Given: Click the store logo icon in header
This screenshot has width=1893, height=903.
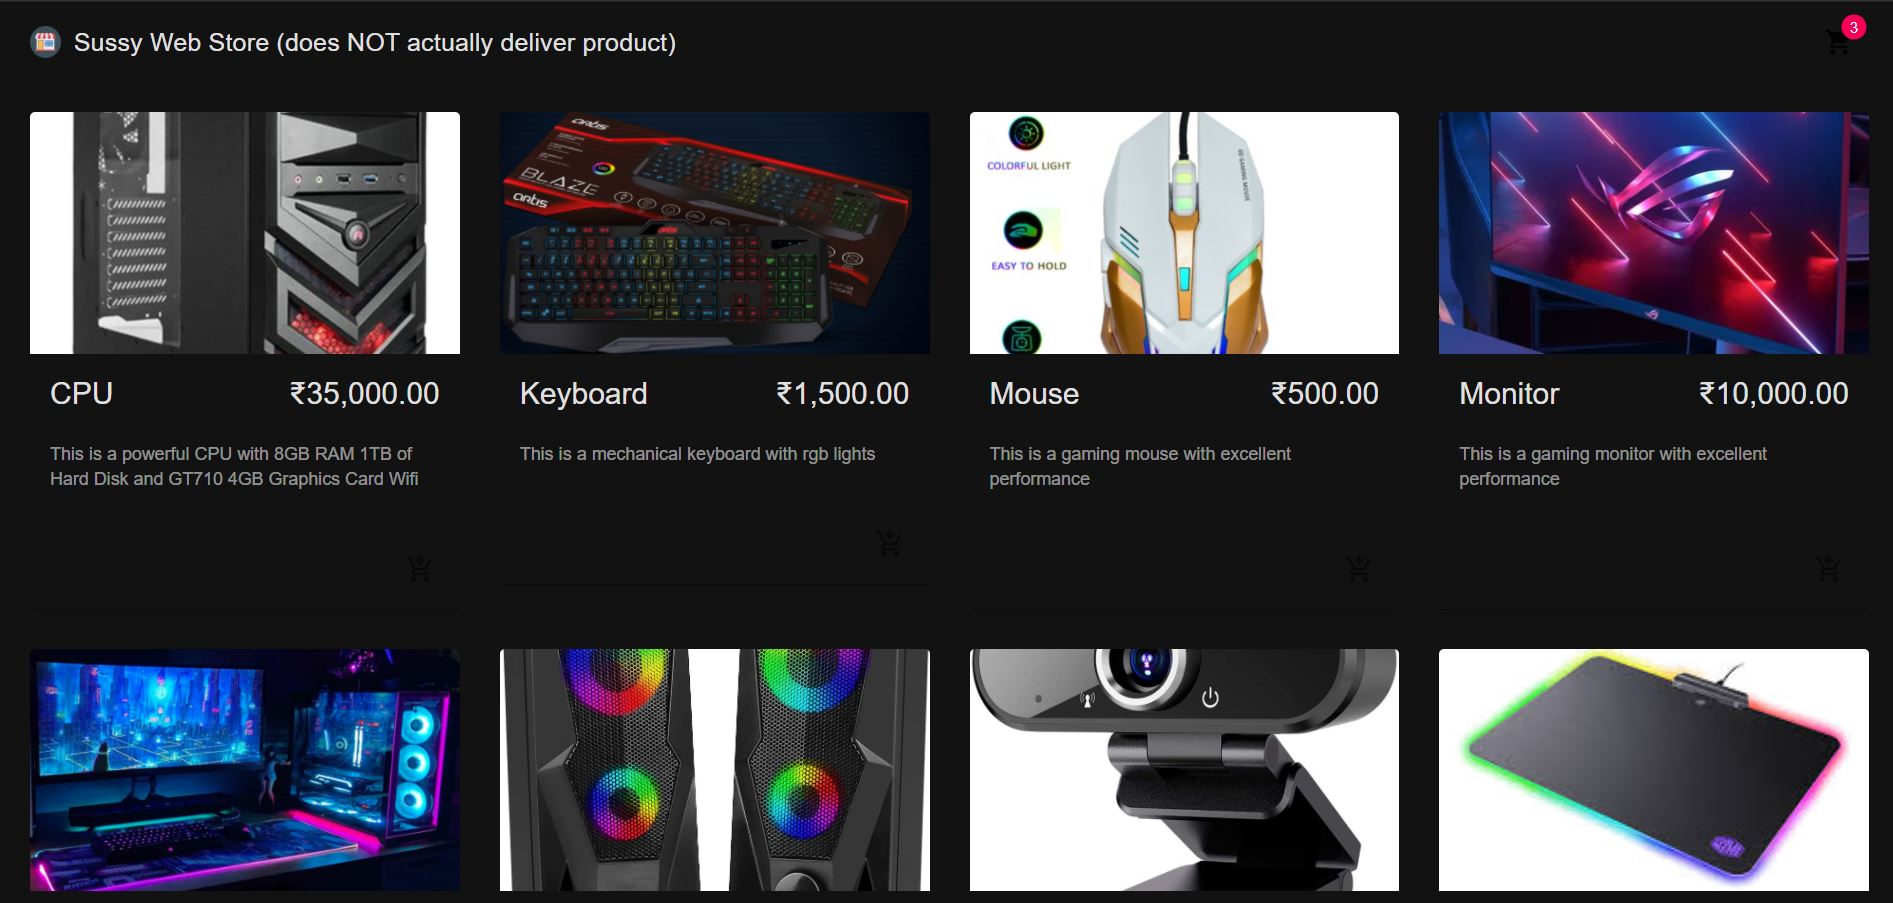Looking at the screenshot, I should (x=45, y=42).
